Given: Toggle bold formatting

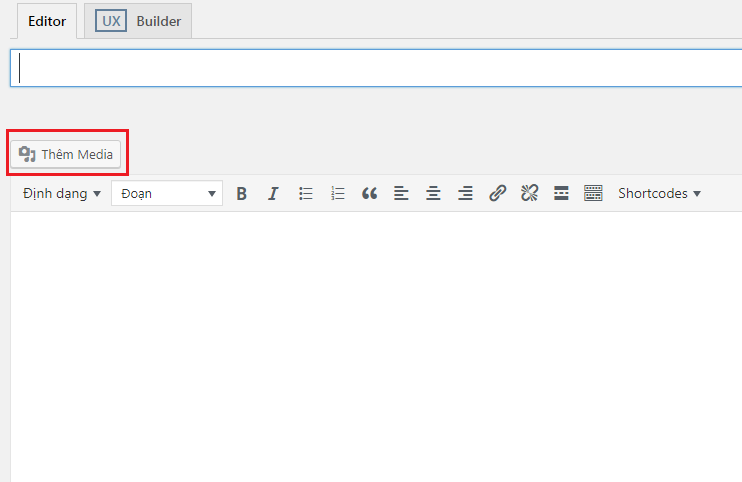Looking at the screenshot, I should (x=241, y=193).
